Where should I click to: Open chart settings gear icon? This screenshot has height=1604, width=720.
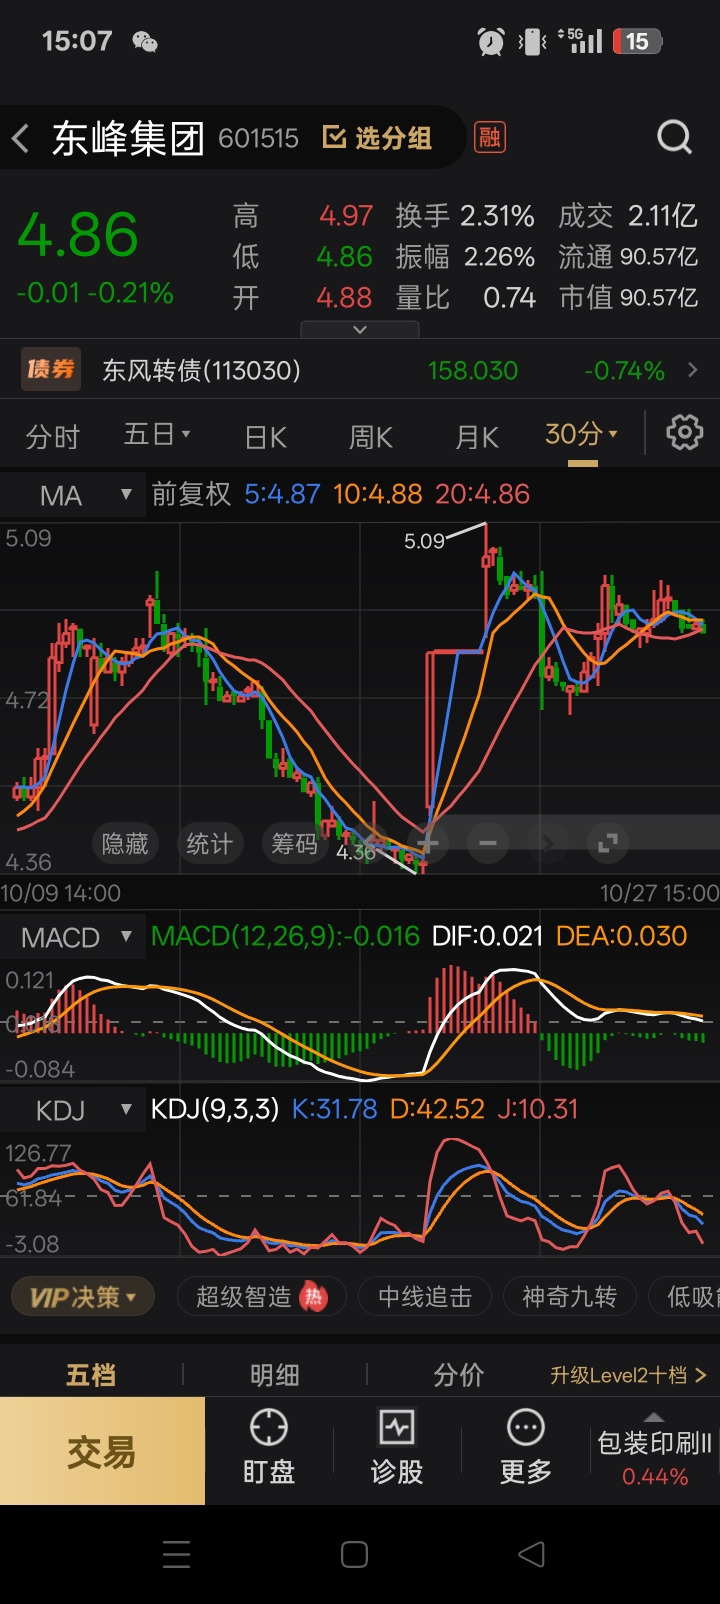pos(685,433)
